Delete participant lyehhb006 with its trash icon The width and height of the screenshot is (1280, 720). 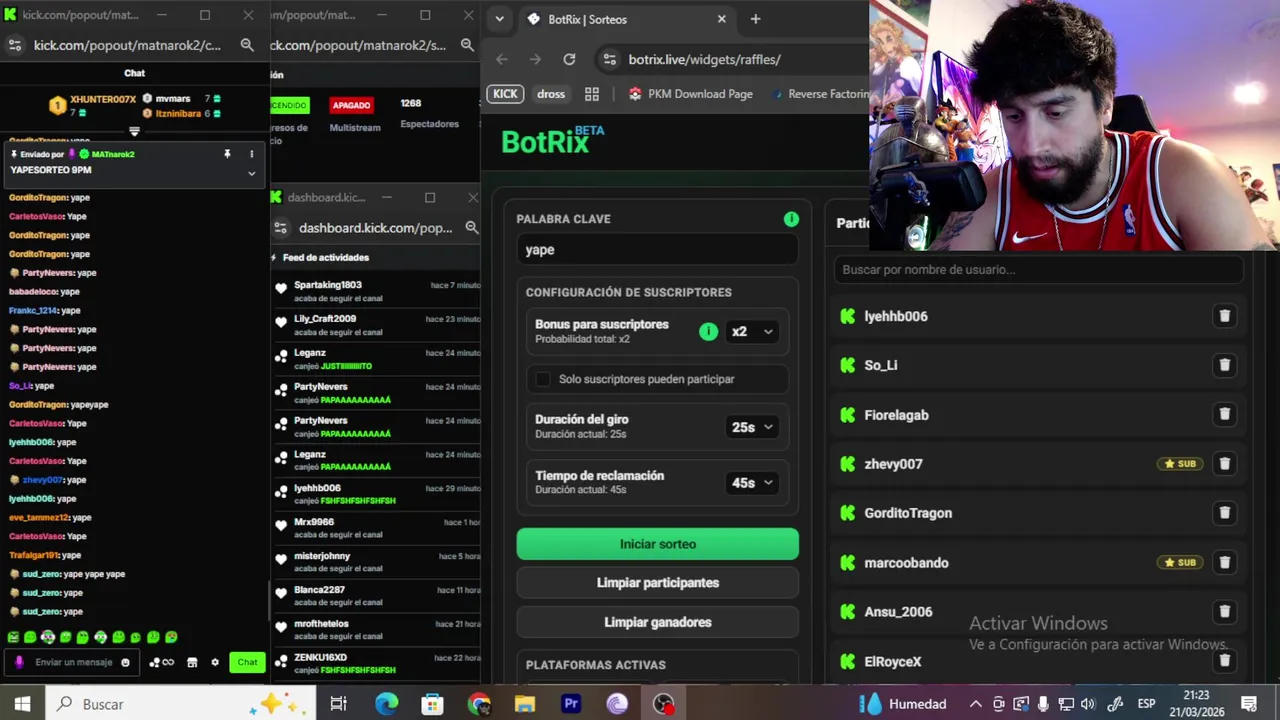pyautogui.click(x=1224, y=316)
